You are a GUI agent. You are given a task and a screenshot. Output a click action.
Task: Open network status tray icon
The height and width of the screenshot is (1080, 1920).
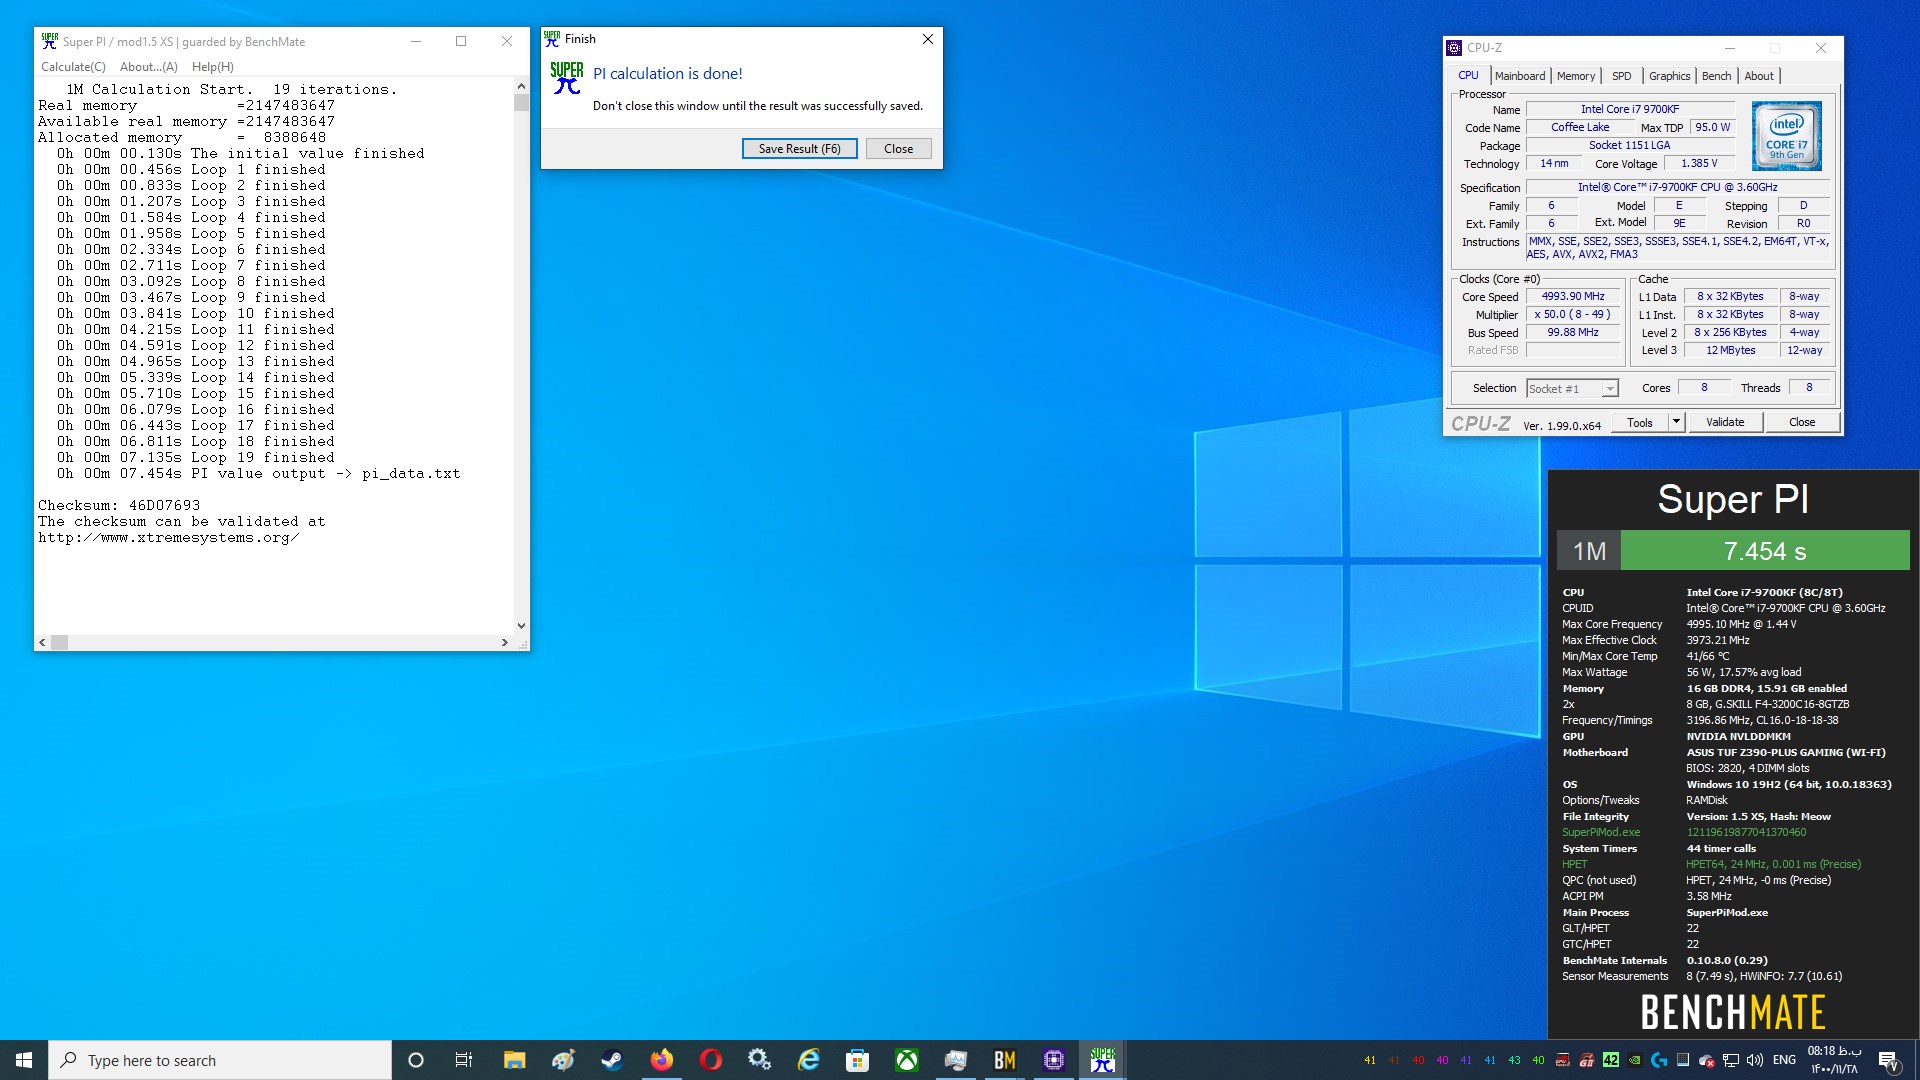(x=1731, y=1060)
